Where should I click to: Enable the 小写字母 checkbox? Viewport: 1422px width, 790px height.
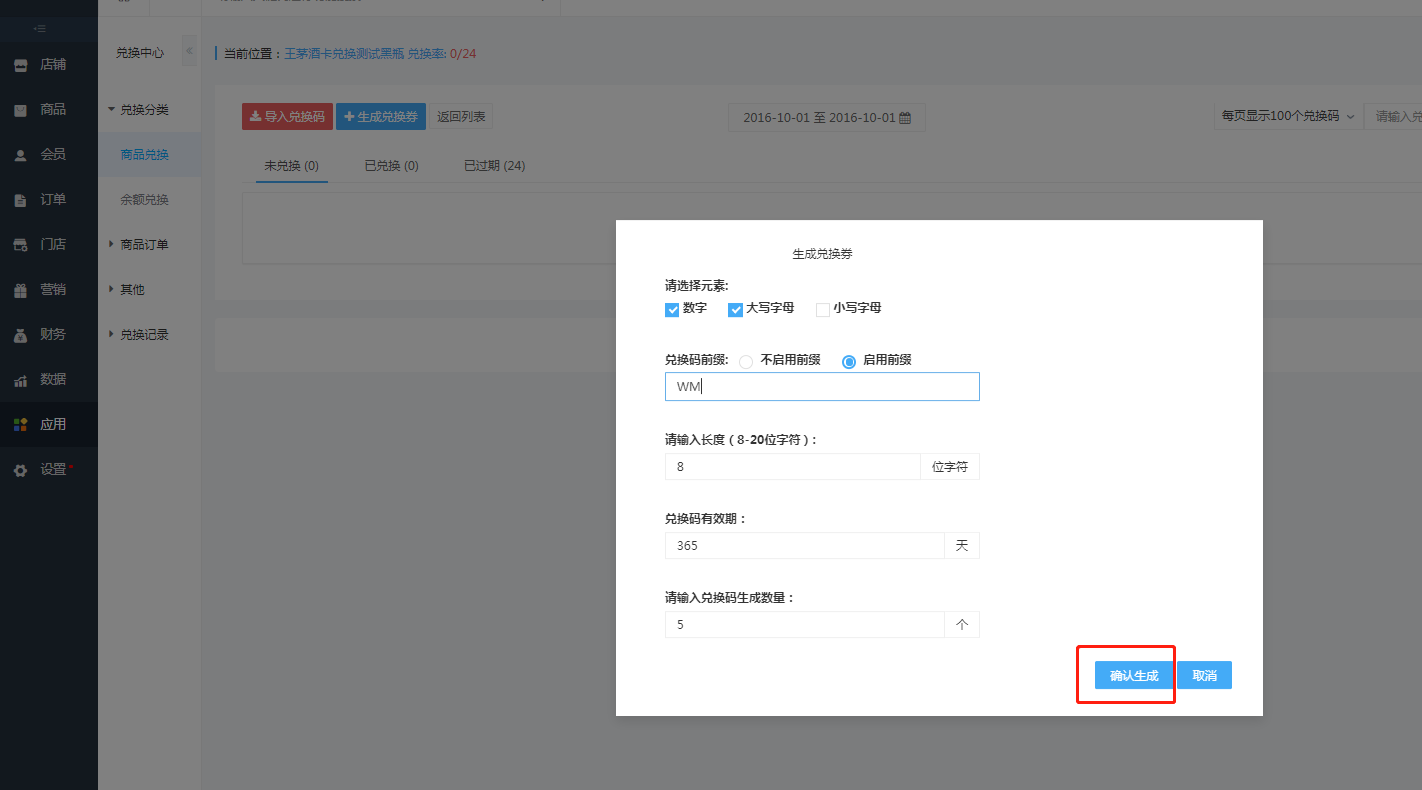(x=823, y=310)
